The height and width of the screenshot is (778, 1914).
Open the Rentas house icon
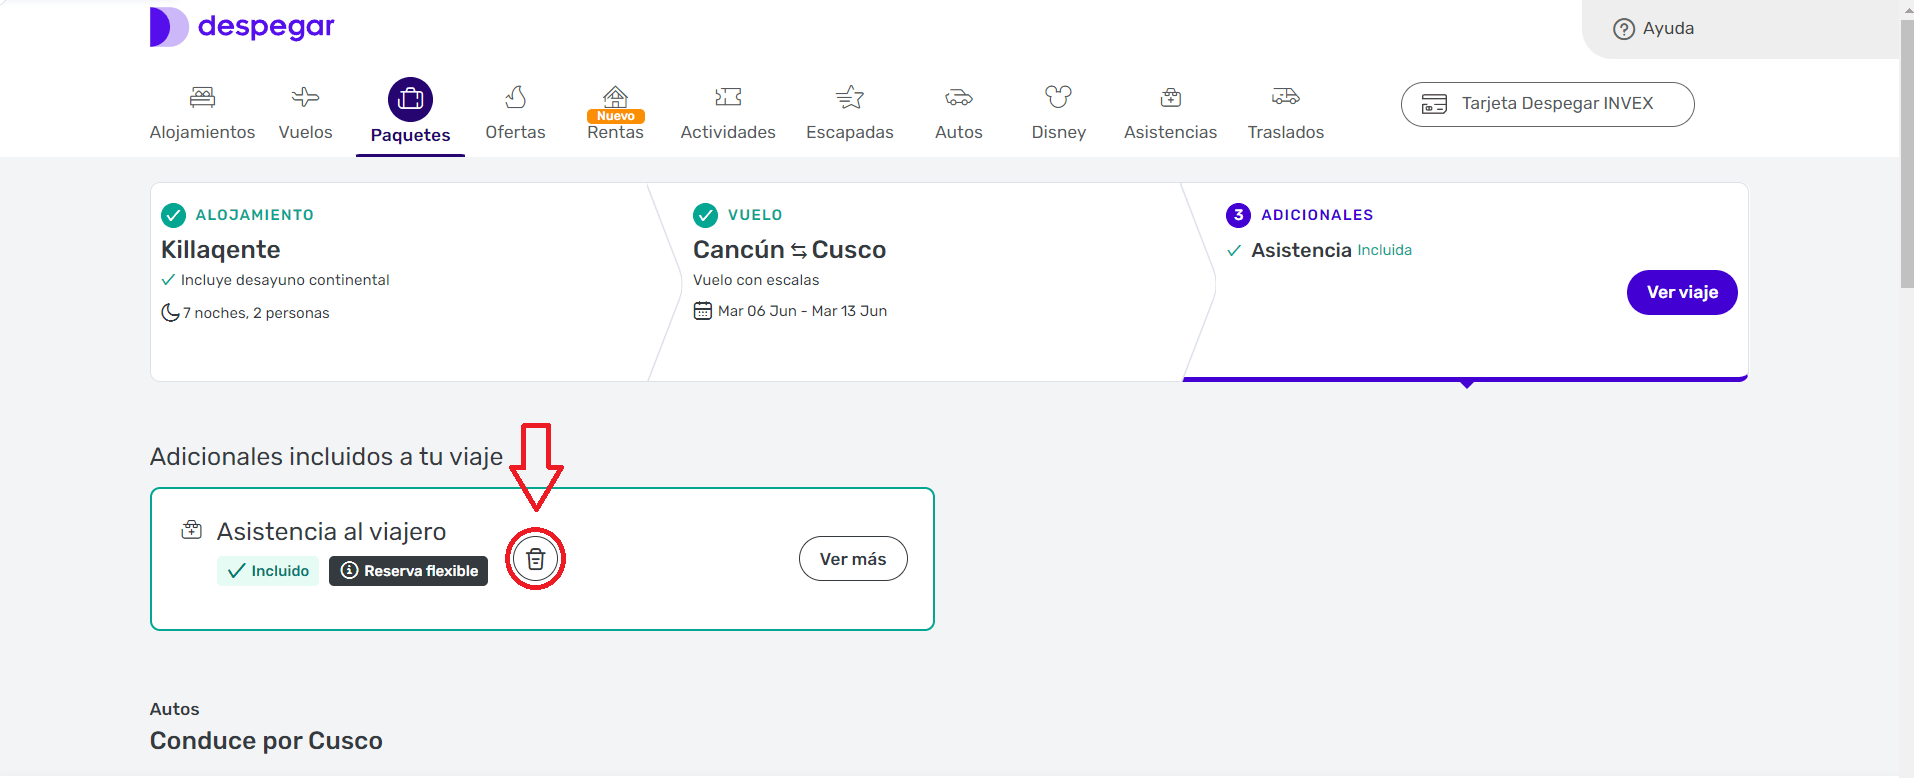615,97
